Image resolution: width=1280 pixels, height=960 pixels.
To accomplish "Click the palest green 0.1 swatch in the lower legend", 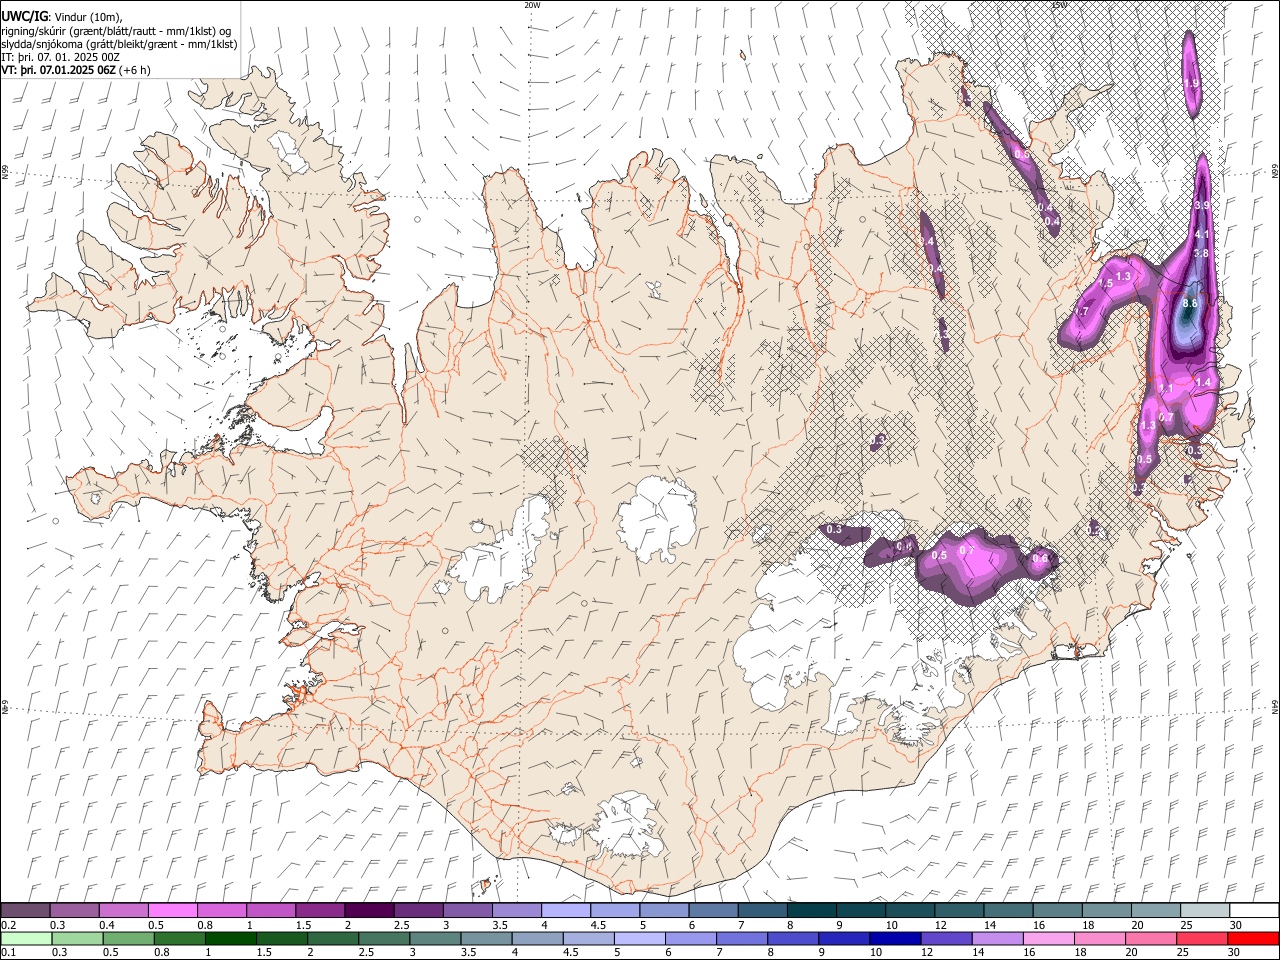I will coord(26,938).
